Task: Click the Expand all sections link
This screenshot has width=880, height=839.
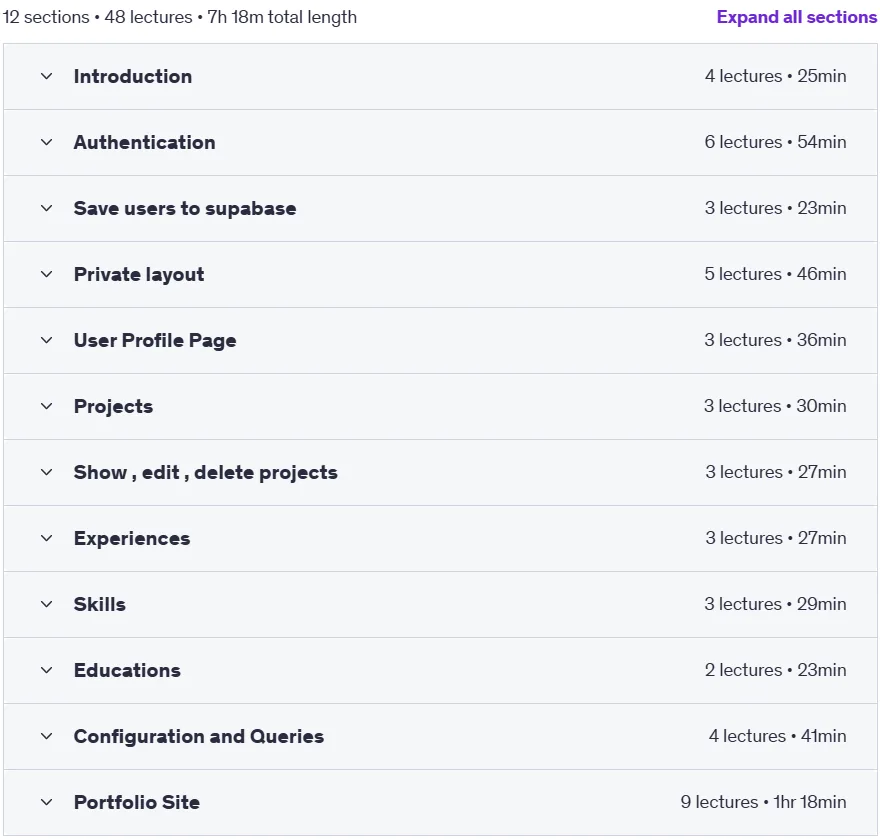Action: click(796, 17)
